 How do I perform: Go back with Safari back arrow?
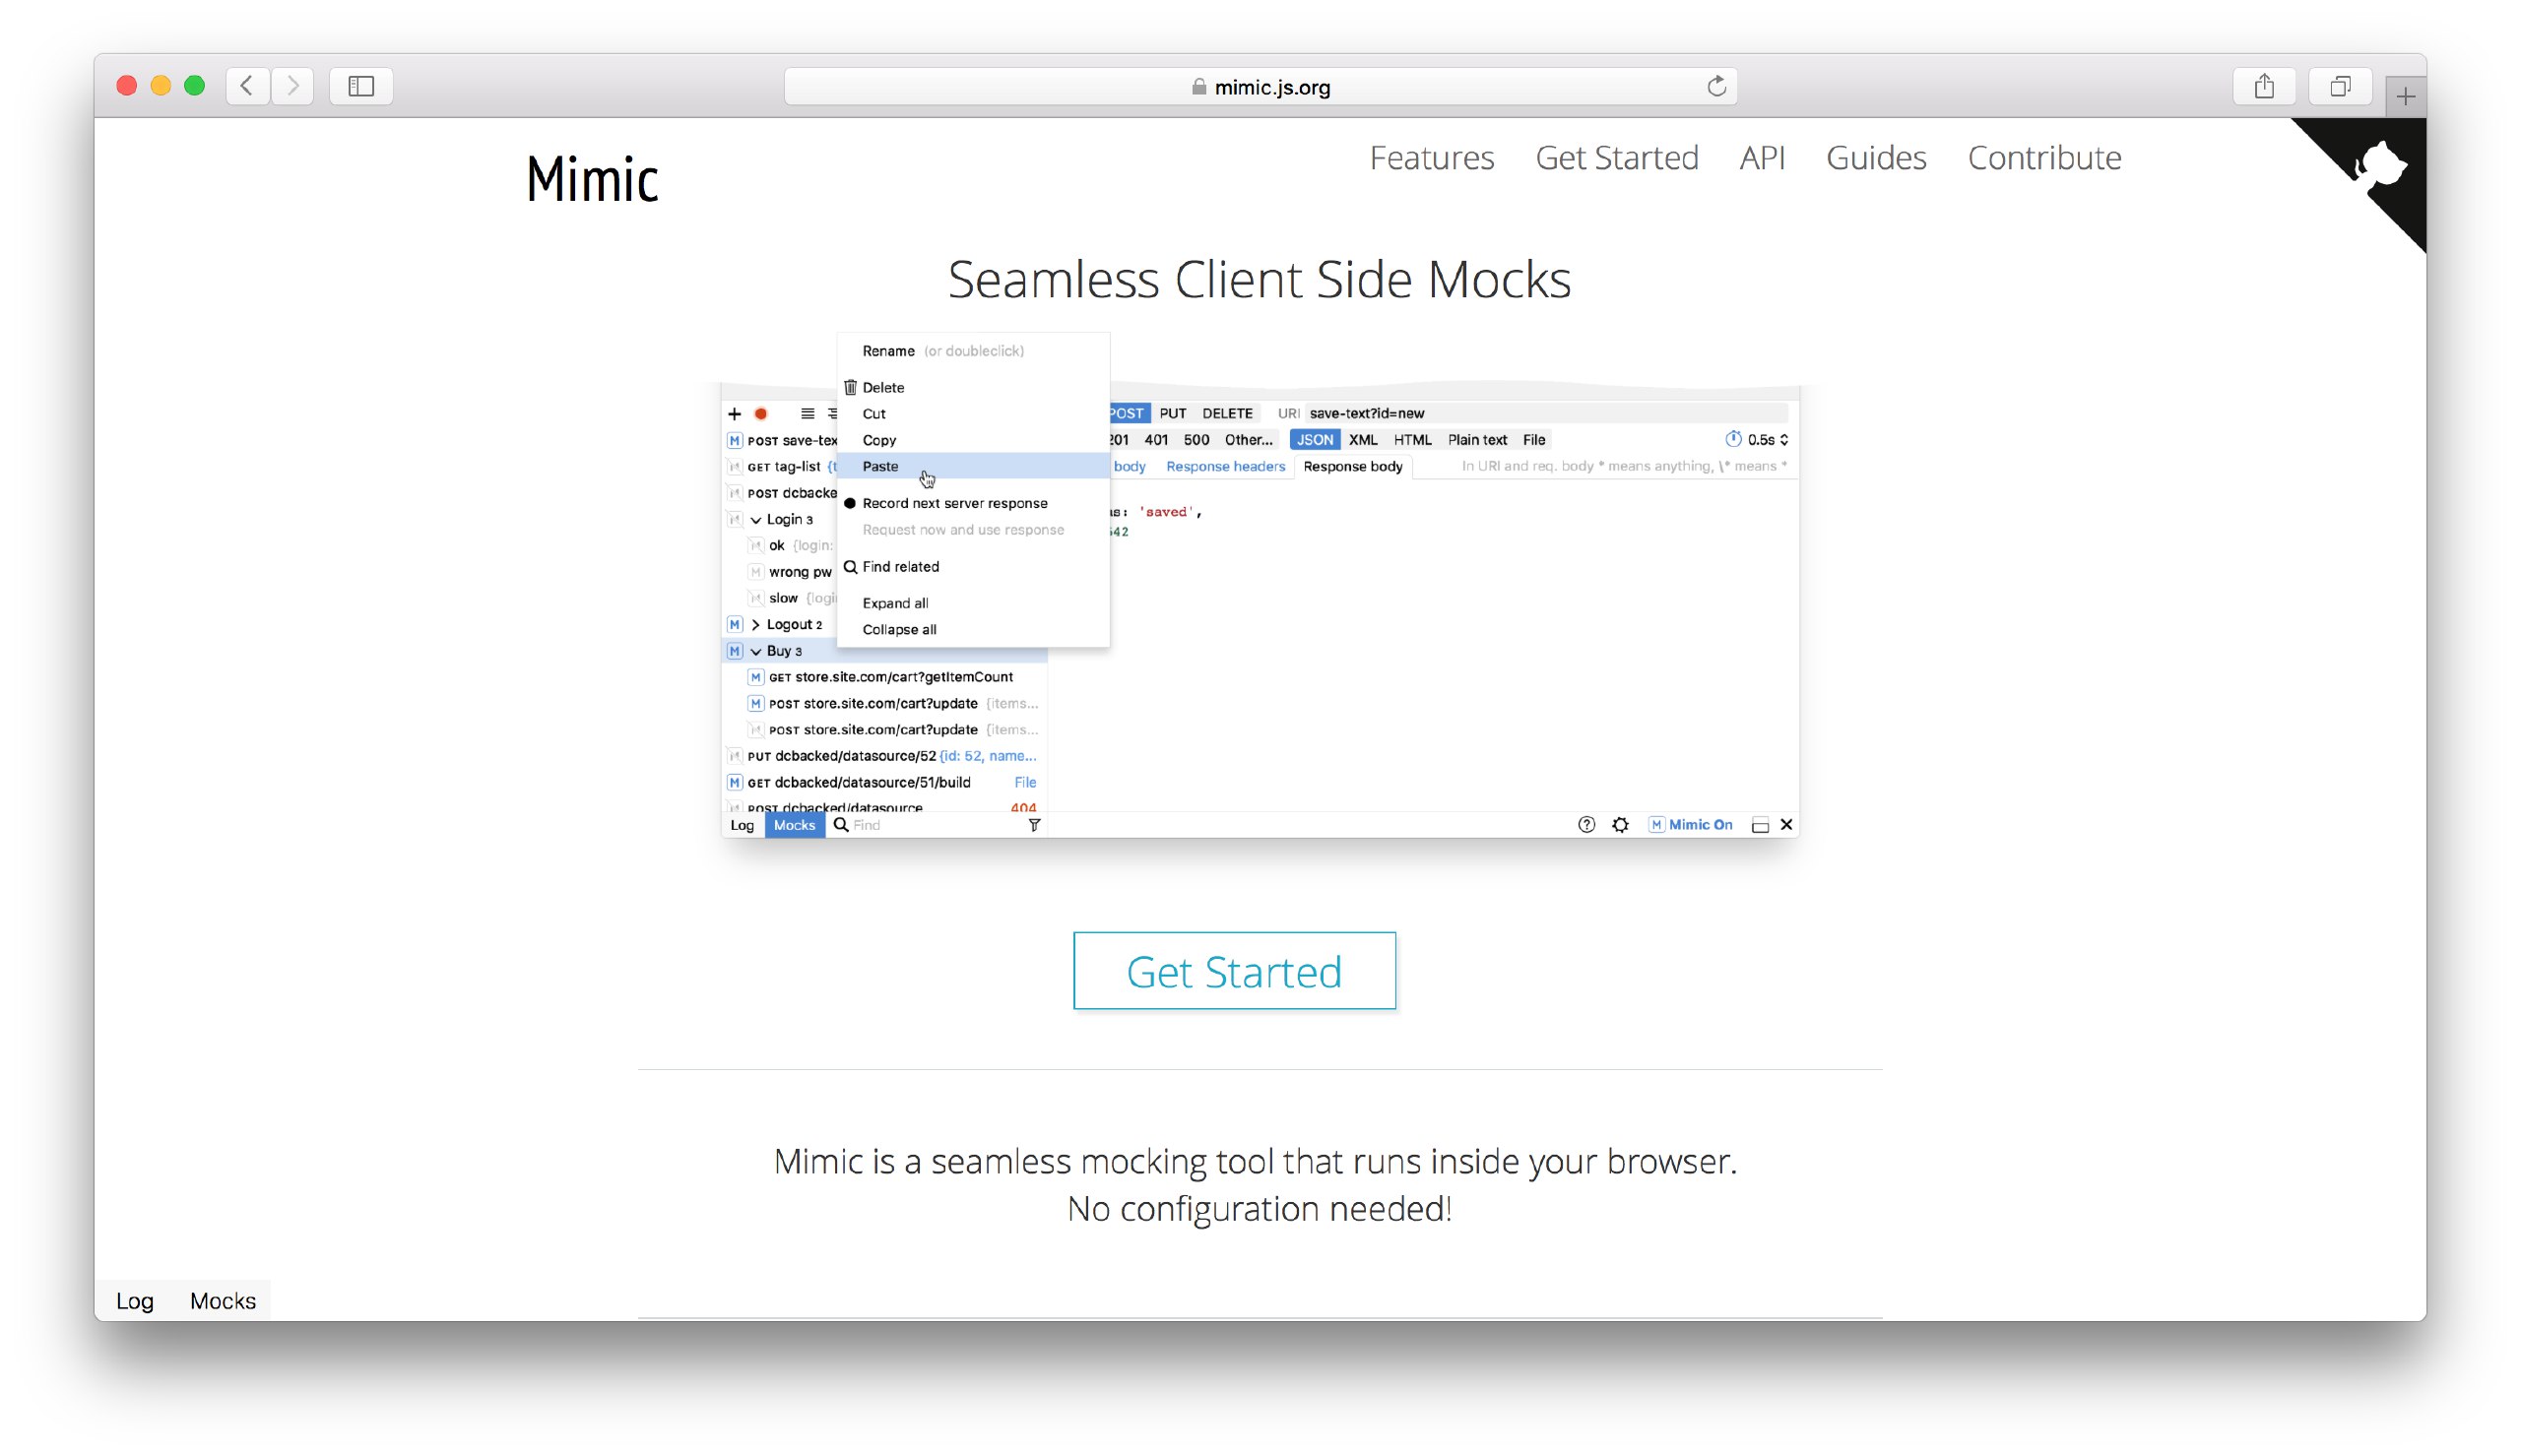(x=247, y=86)
